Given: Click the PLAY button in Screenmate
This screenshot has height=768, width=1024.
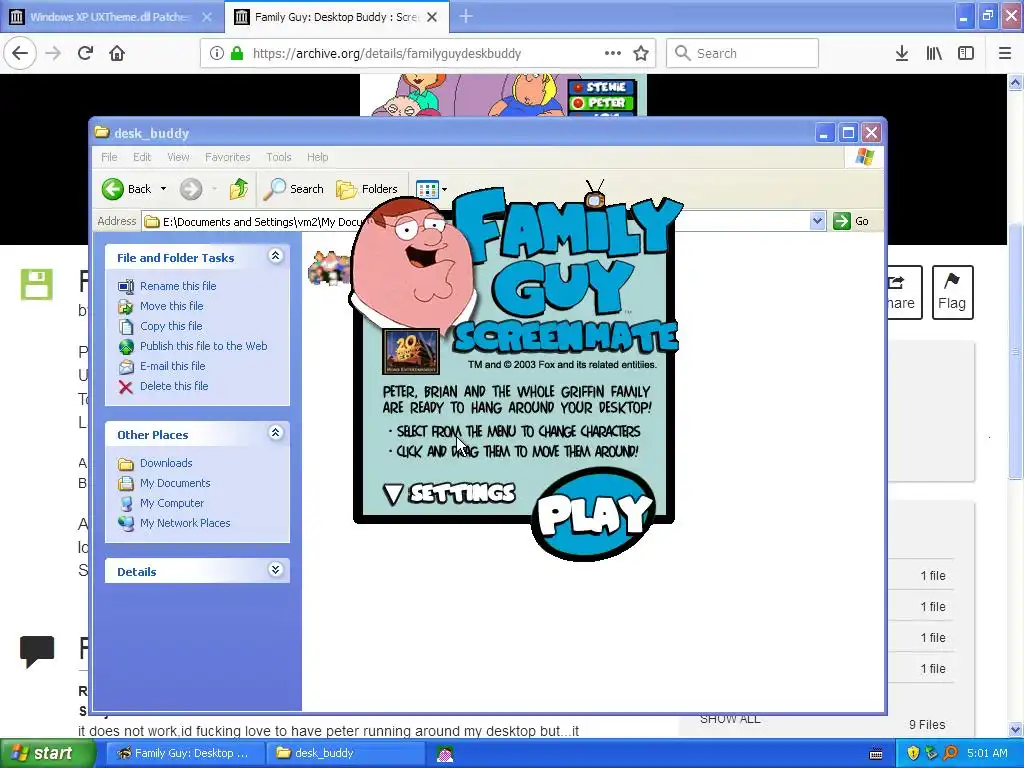Looking at the screenshot, I should click(594, 513).
